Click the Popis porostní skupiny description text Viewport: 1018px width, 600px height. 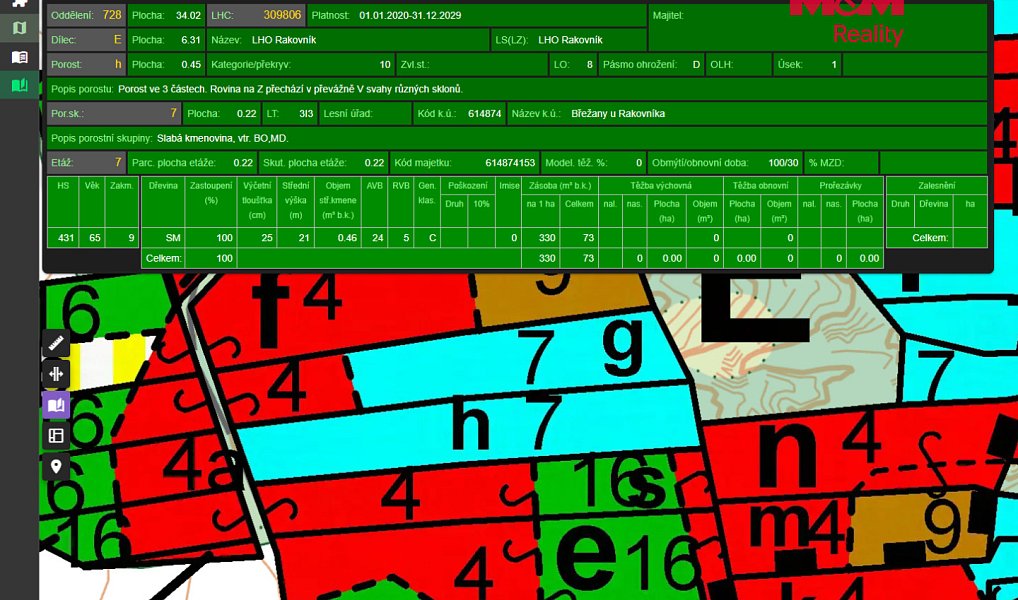[223, 138]
